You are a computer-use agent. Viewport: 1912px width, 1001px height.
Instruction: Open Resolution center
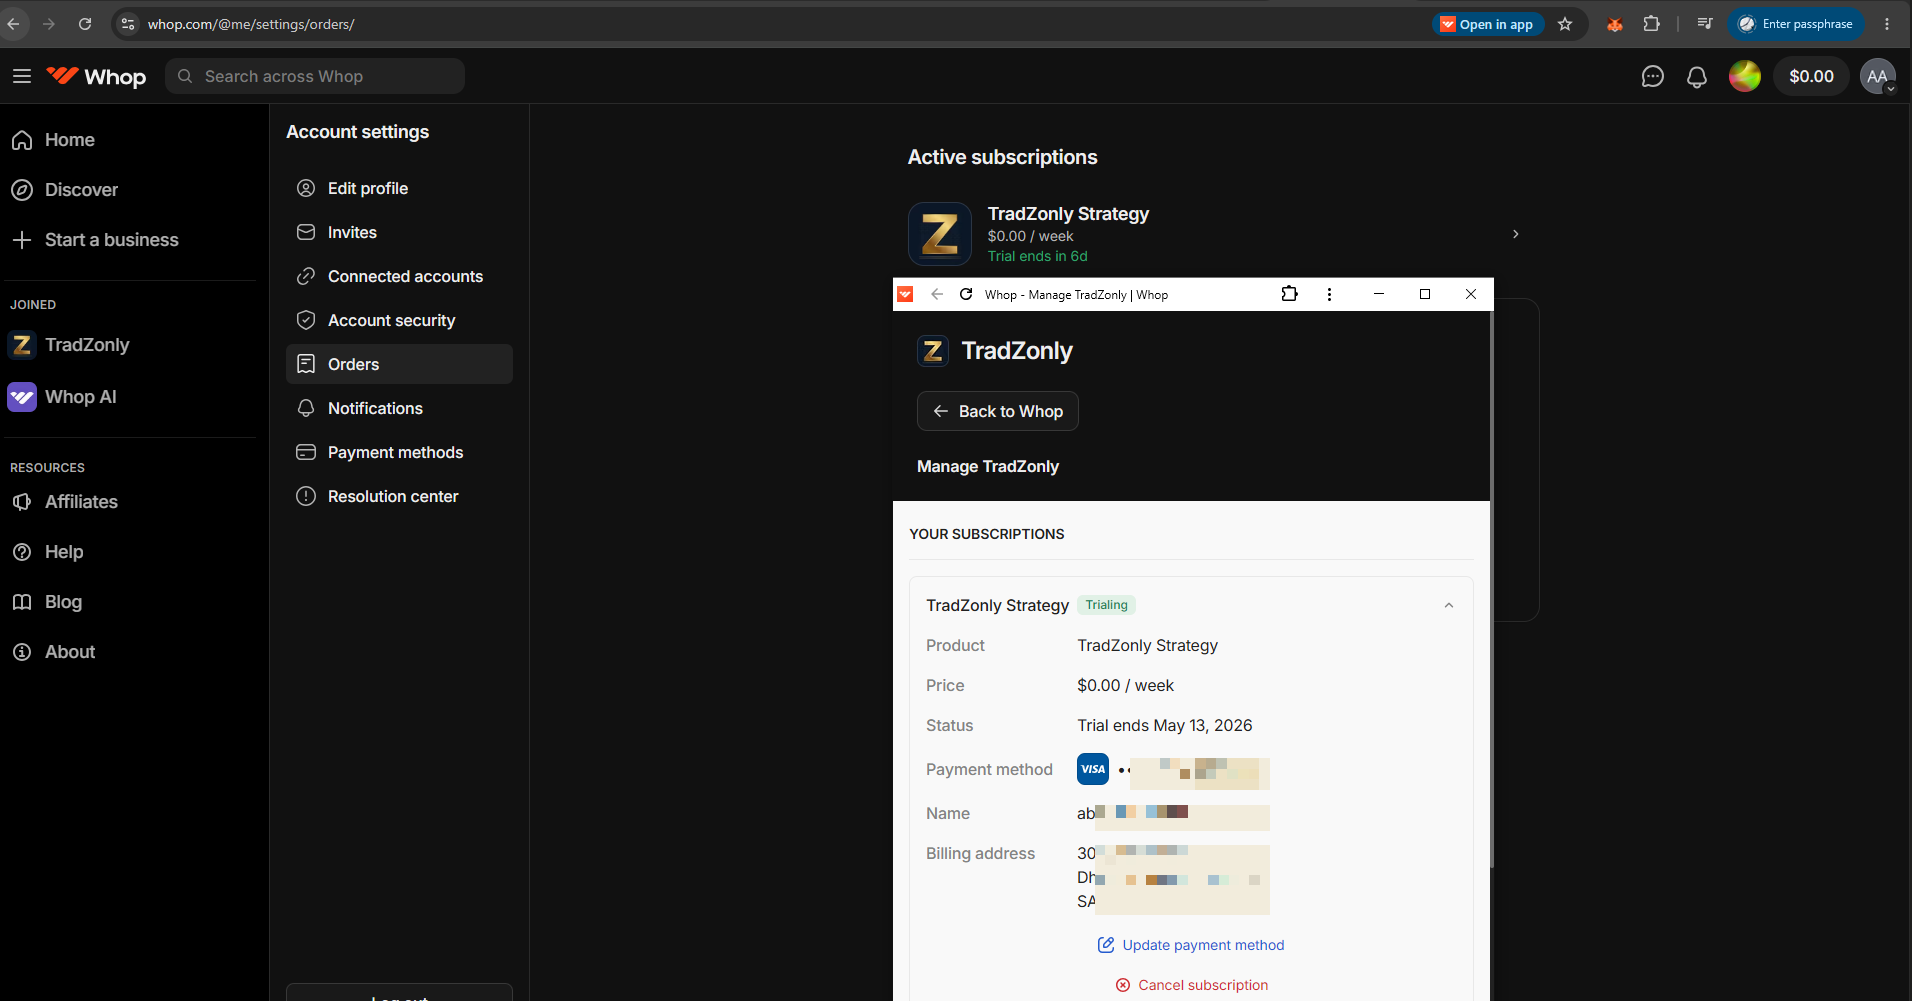(399, 496)
